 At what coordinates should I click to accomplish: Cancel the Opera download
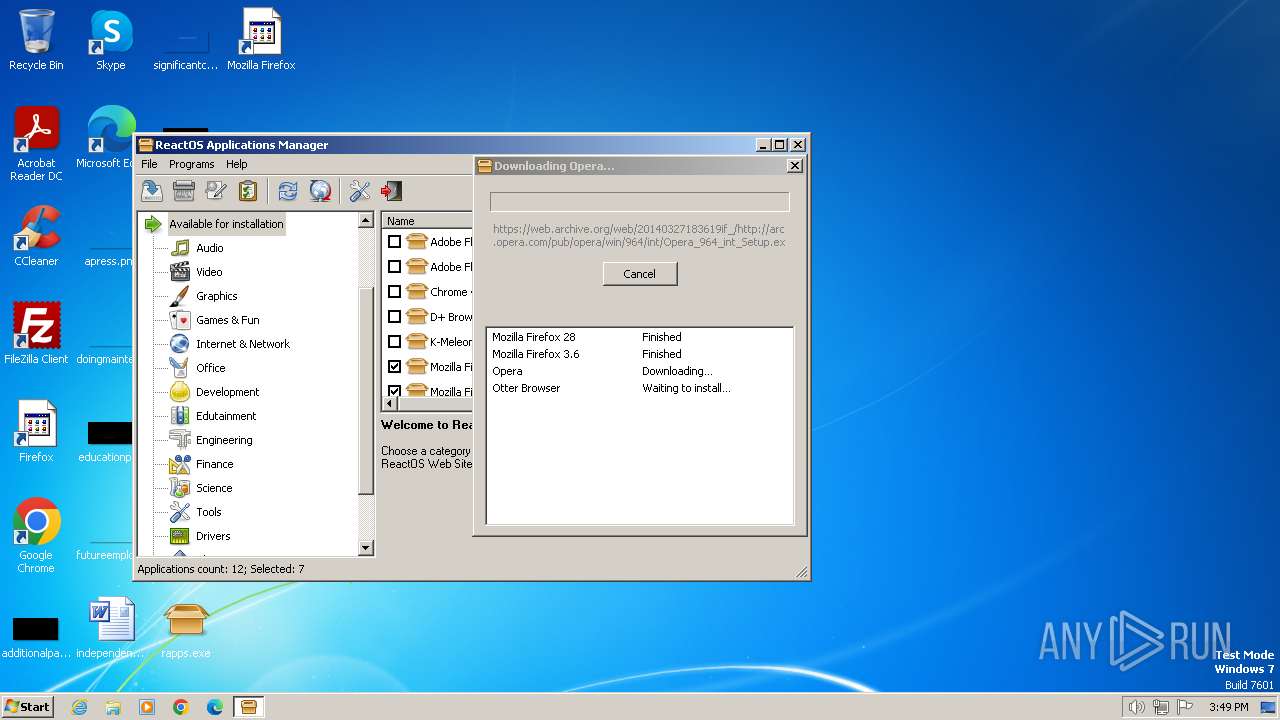tap(640, 274)
